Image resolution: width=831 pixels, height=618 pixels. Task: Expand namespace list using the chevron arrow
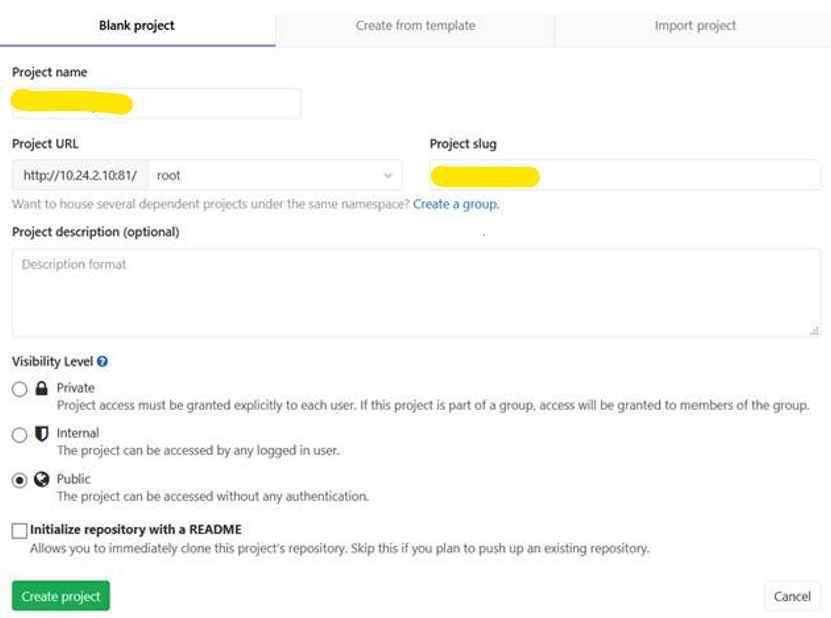(388, 176)
